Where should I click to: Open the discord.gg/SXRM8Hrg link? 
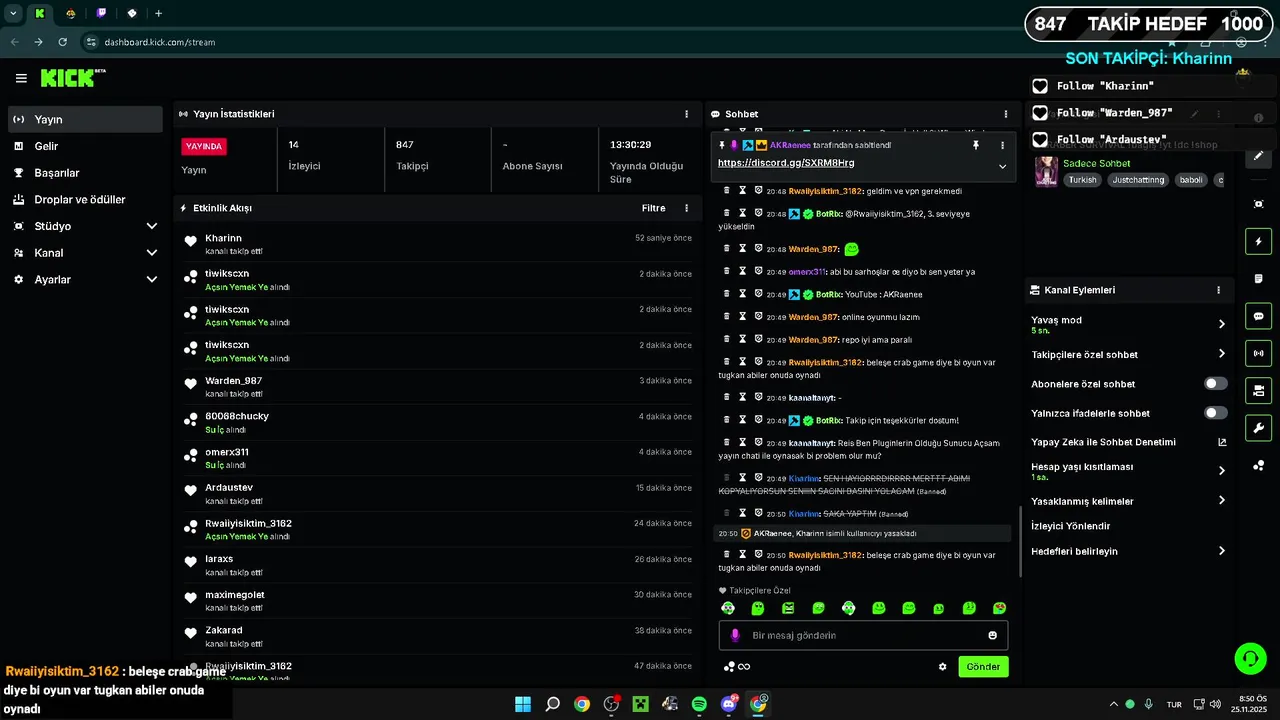tap(786, 163)
